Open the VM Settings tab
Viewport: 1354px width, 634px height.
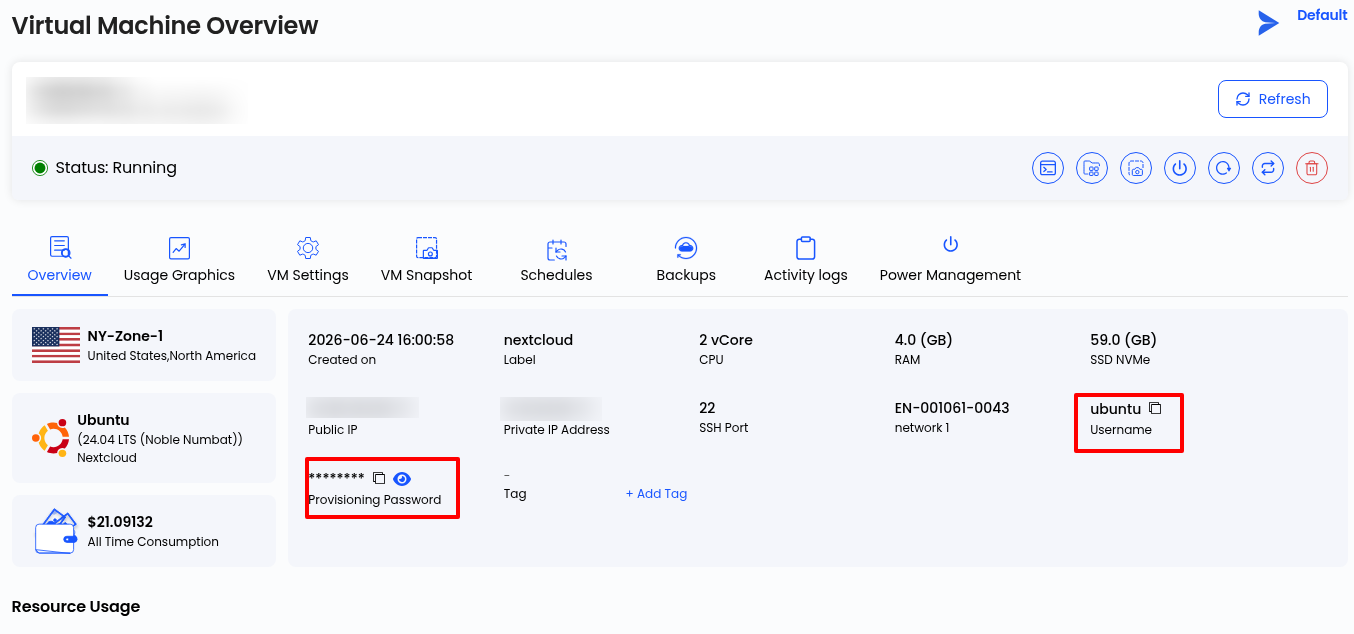click(308, 262)
